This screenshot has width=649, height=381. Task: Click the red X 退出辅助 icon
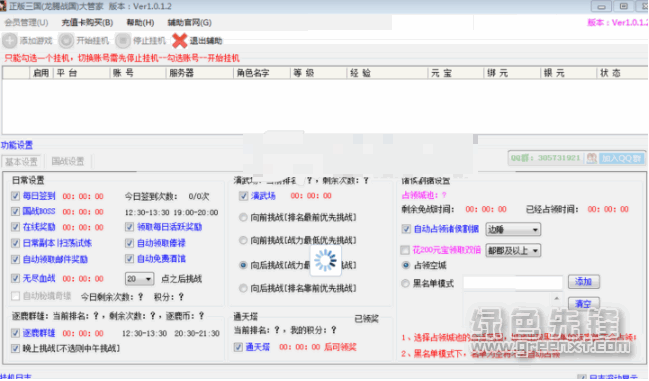(180, 41)
